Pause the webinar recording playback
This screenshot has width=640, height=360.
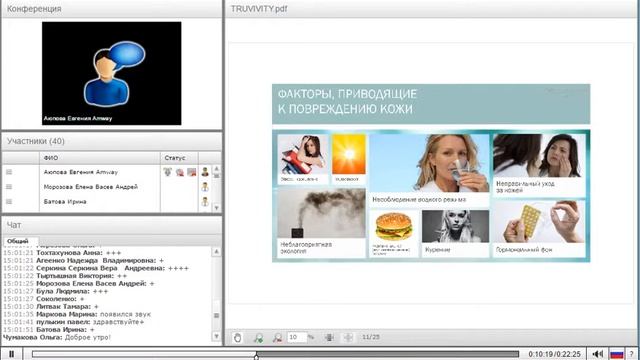[x=11, y=354]
